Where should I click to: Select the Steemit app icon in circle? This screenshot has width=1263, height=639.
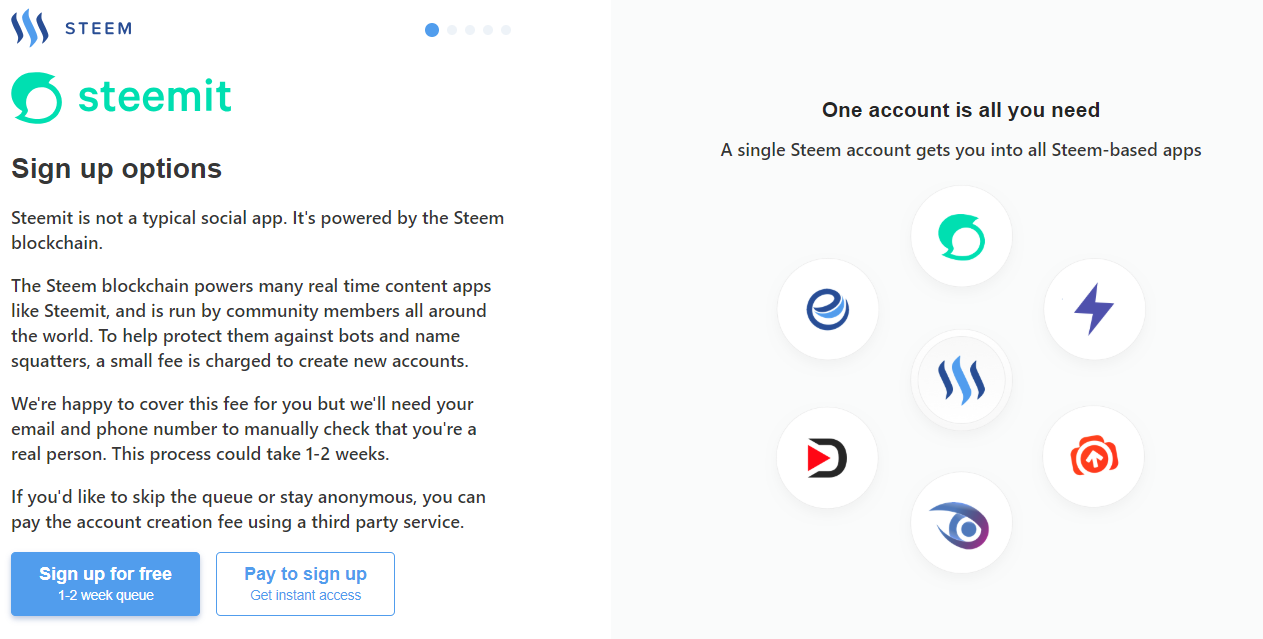(961, 236)
